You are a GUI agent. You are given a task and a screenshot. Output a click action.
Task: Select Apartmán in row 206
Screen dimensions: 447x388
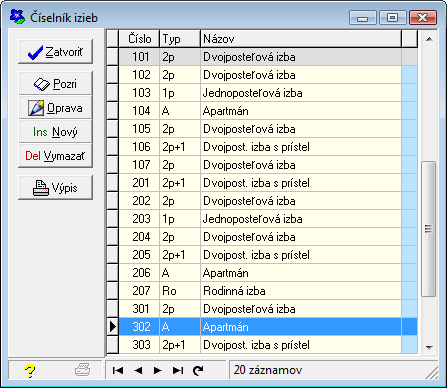301,273
